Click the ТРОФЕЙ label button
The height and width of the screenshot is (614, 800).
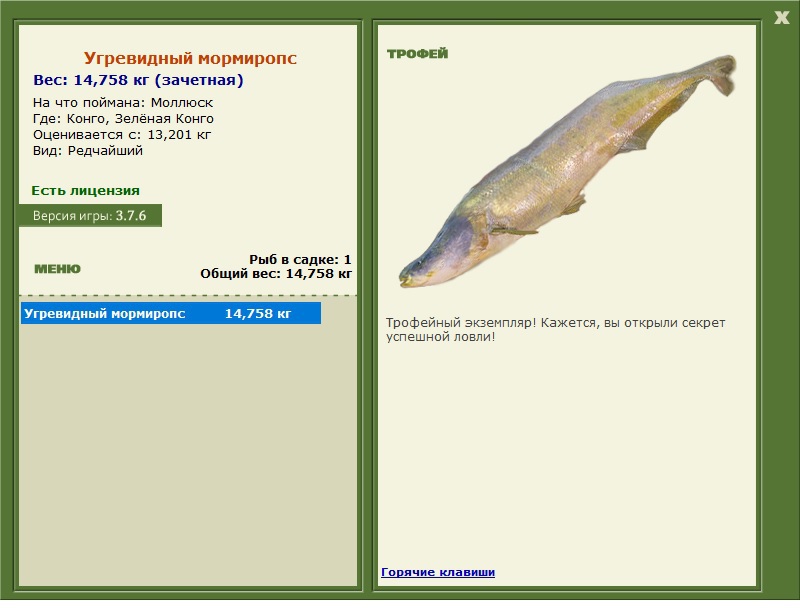click(x=417, y=54)
